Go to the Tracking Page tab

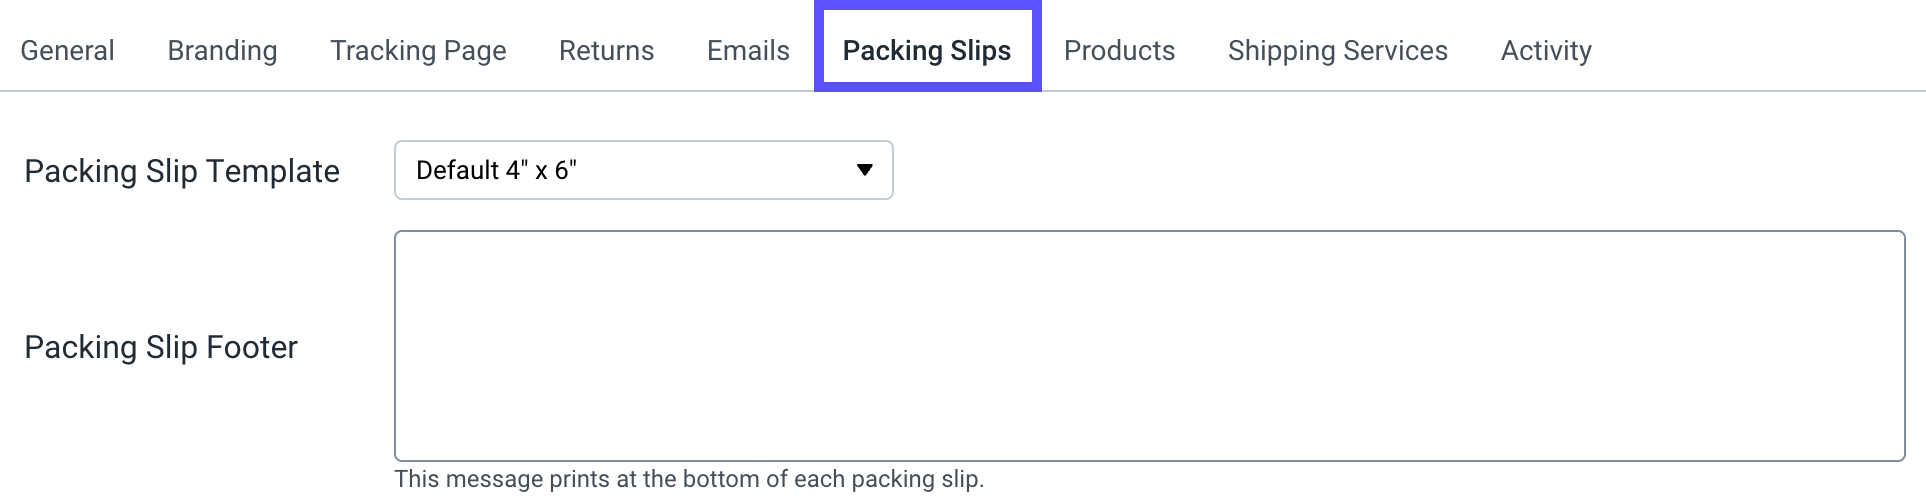pos(418,51)
